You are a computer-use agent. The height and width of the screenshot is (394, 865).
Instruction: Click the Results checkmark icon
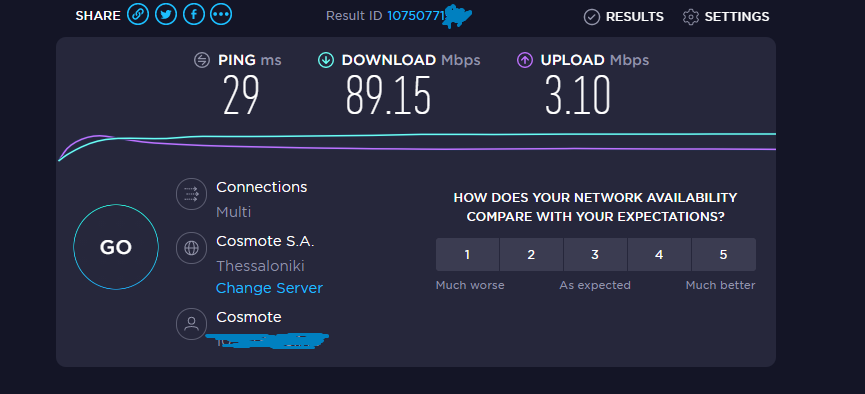[591, 17]
